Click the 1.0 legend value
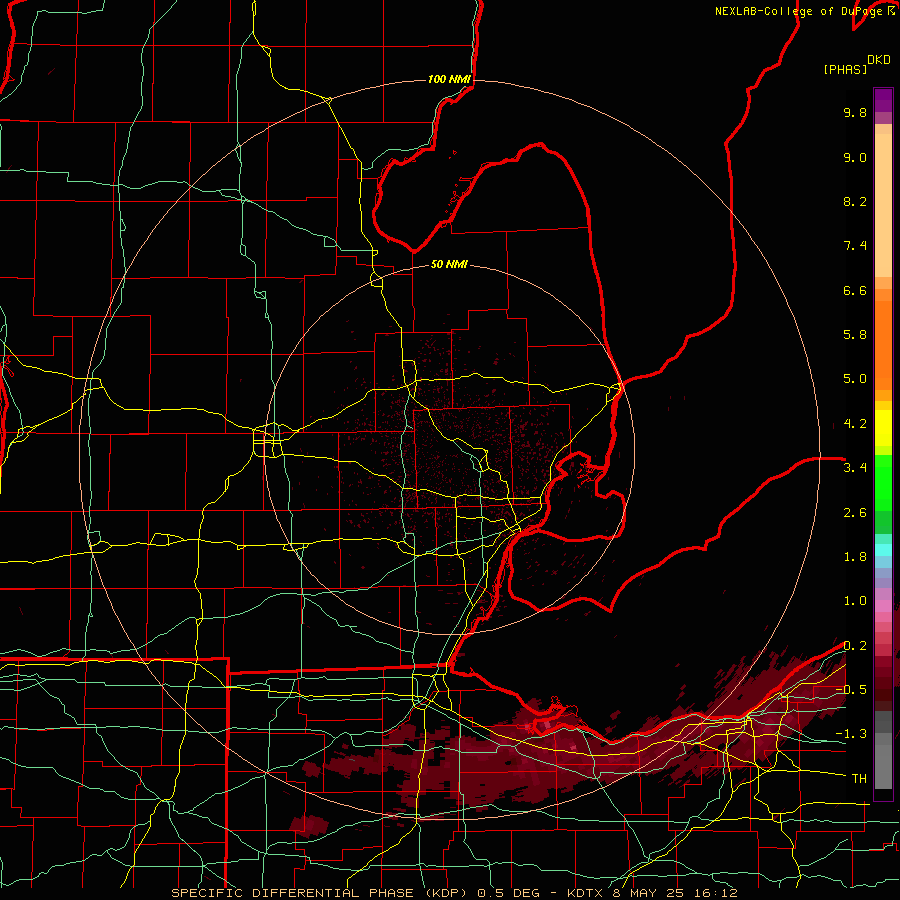The image size is (900, 900). (855, 601)
